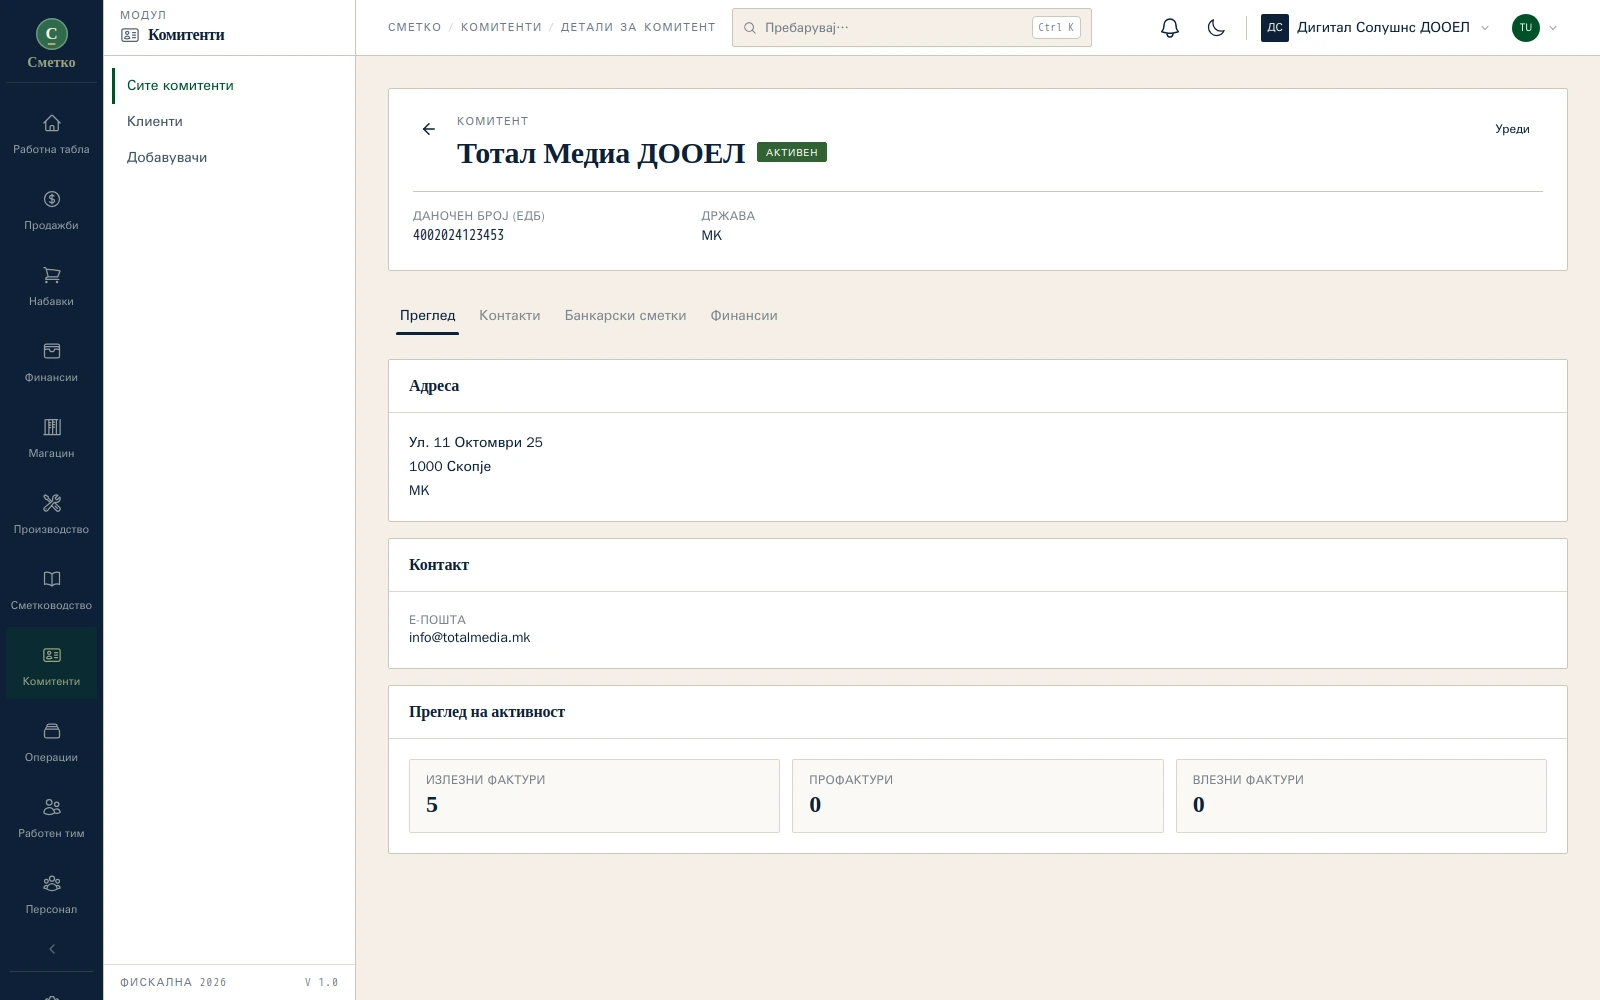Open the Профактури stat card

(x=977, y=796)
